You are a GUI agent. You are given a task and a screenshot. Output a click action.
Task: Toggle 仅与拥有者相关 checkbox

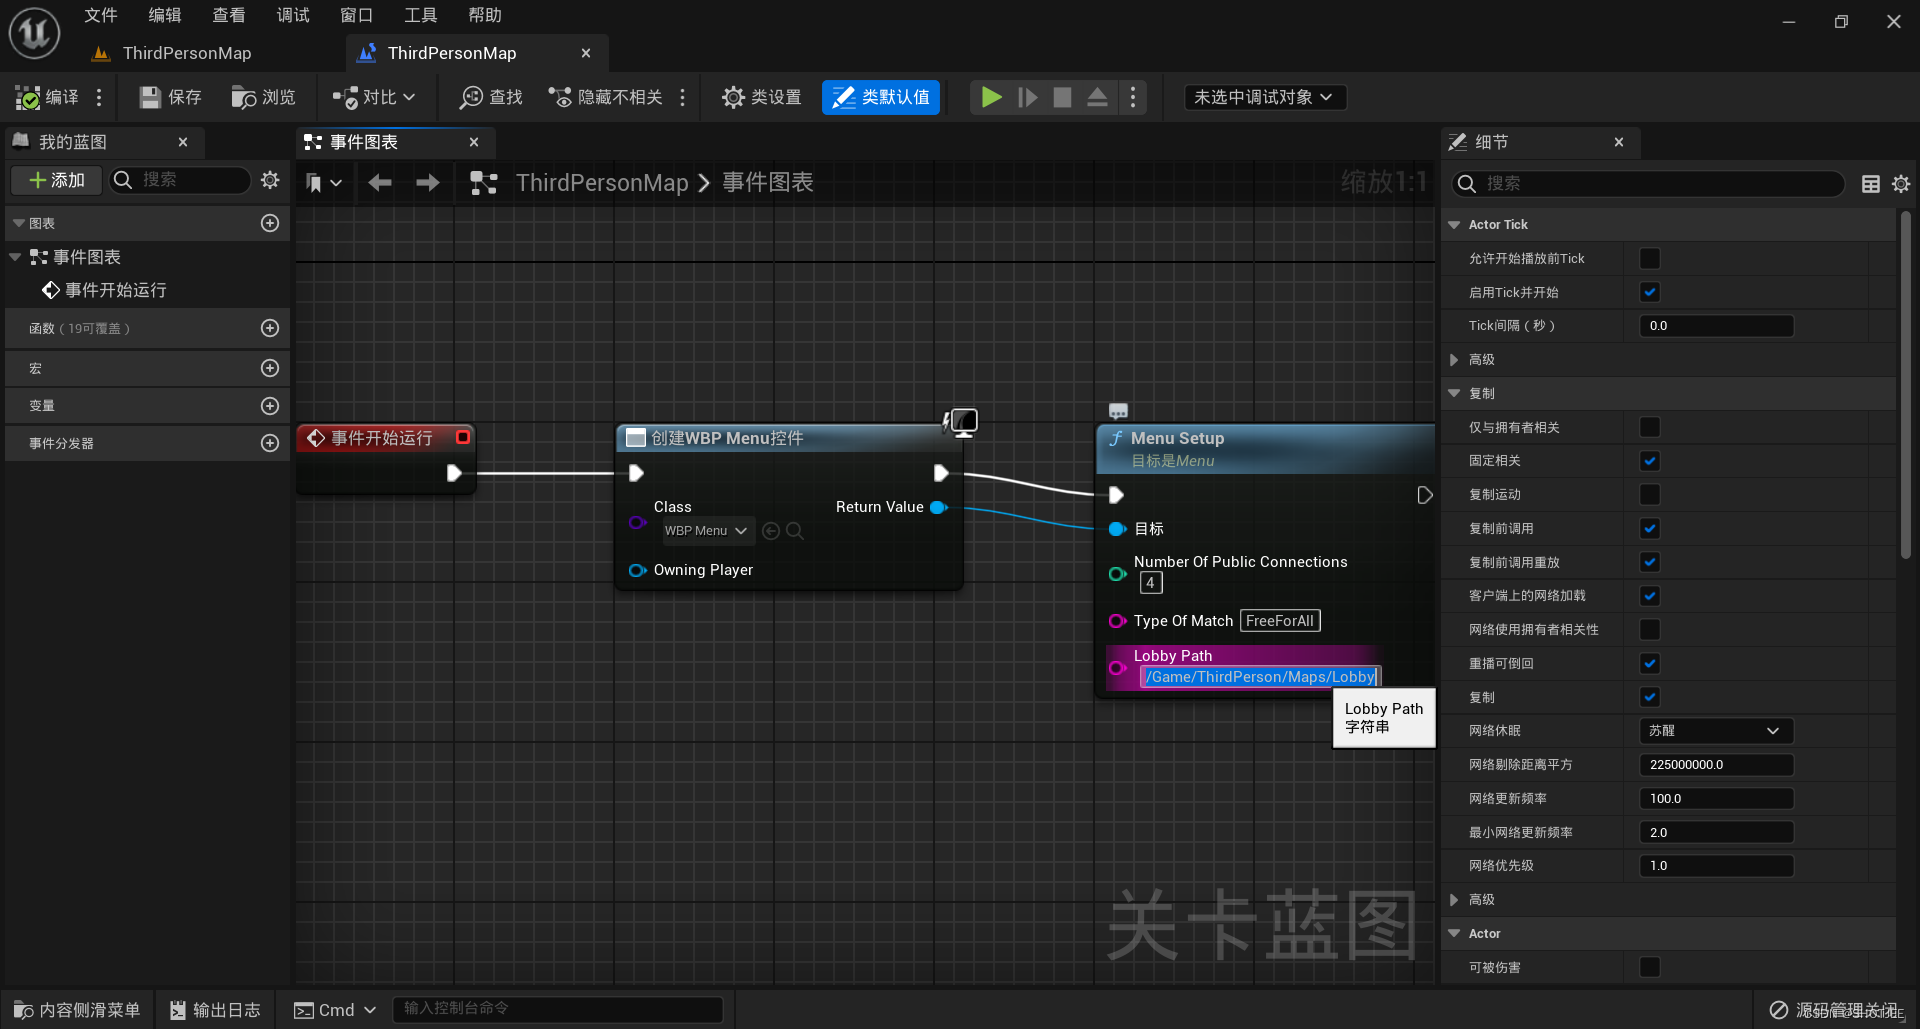(x=1650, y=427)
